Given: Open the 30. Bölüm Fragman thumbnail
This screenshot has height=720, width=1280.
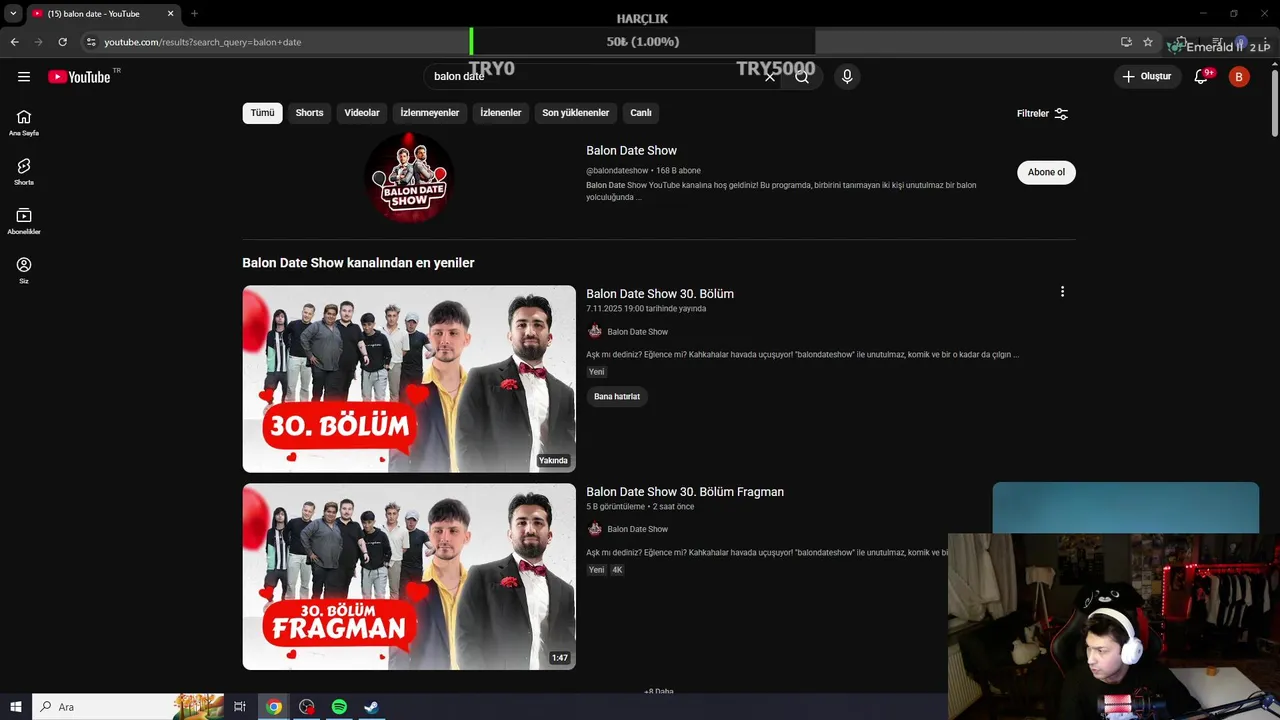Looking at the screenshot, I should coord(409,577).
